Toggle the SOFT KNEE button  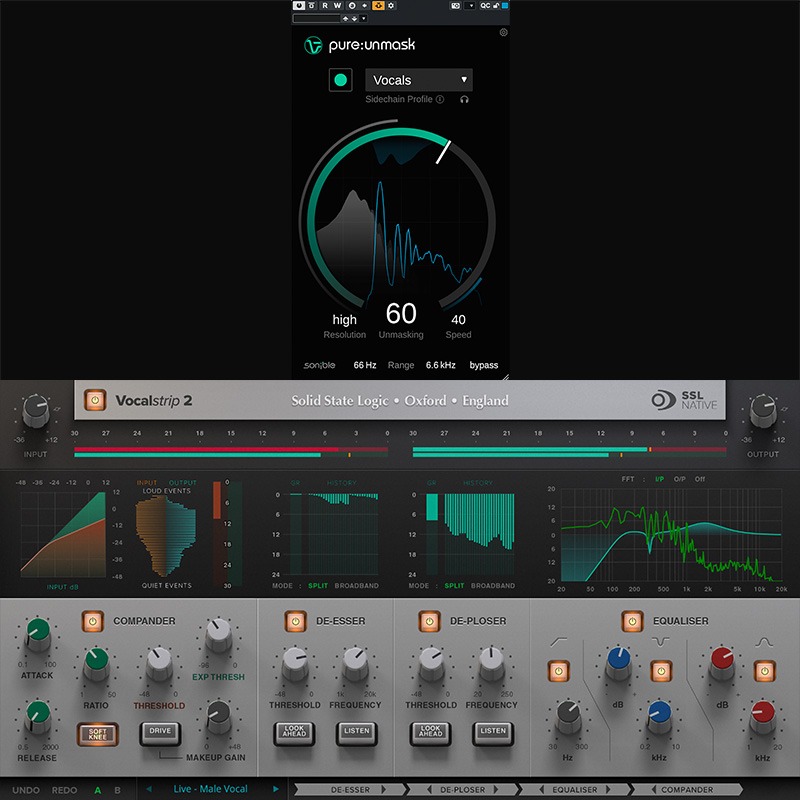coord(97,734)
